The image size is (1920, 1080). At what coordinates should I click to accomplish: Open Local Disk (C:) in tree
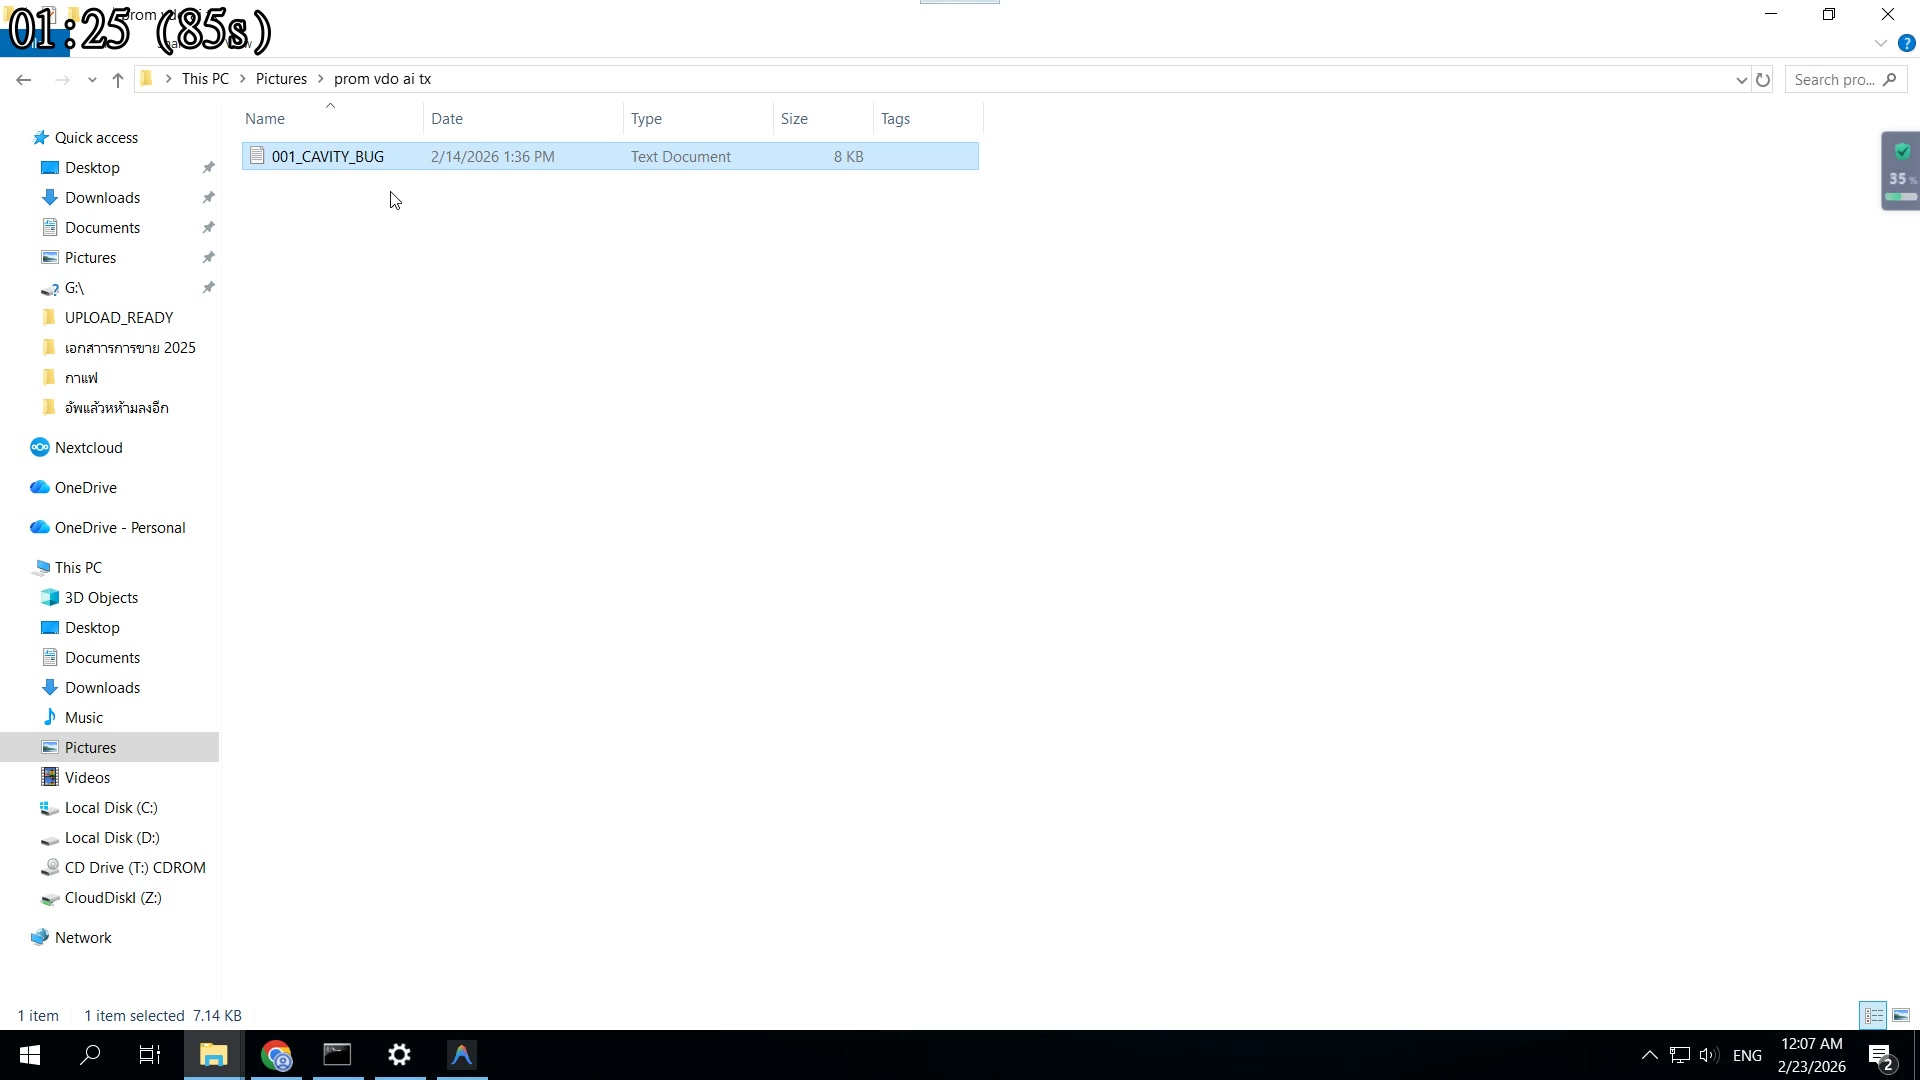point(111,807)
